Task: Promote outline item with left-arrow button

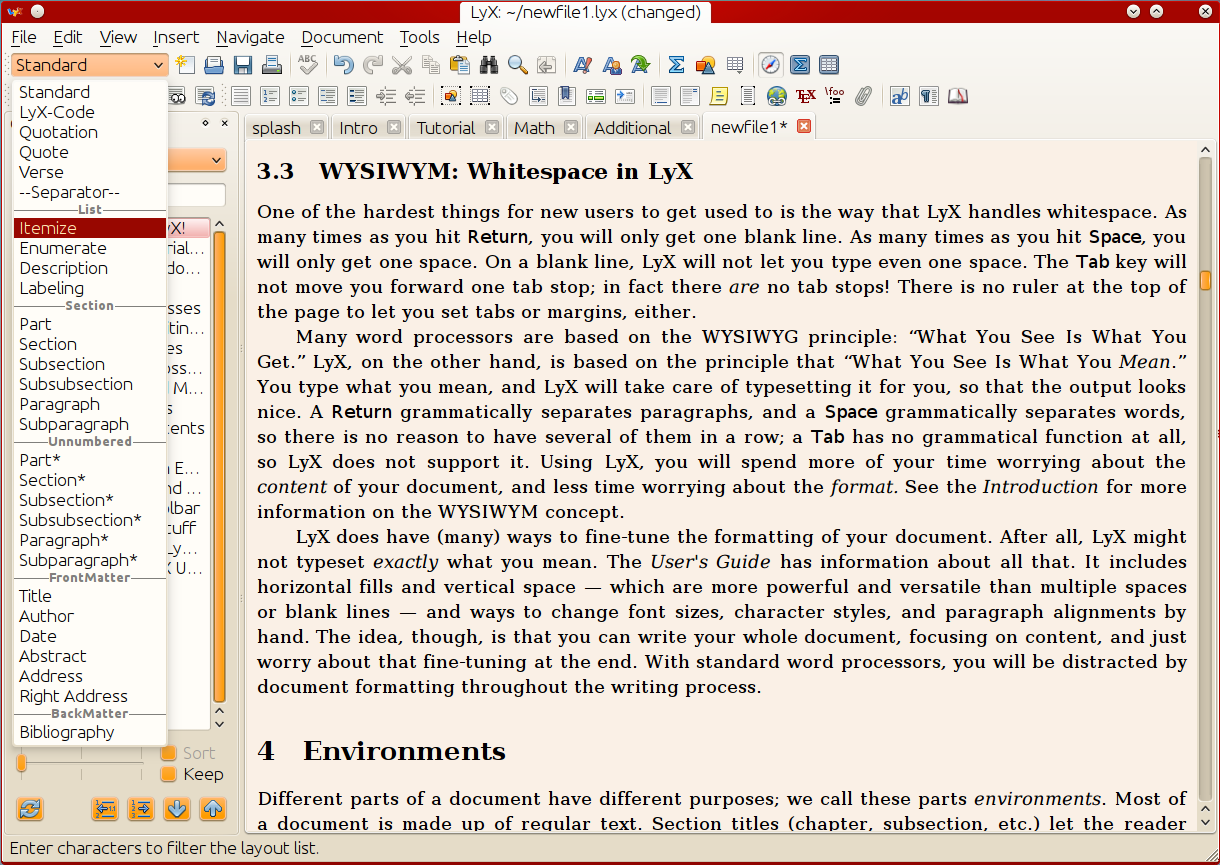Action: pos(105,809)
